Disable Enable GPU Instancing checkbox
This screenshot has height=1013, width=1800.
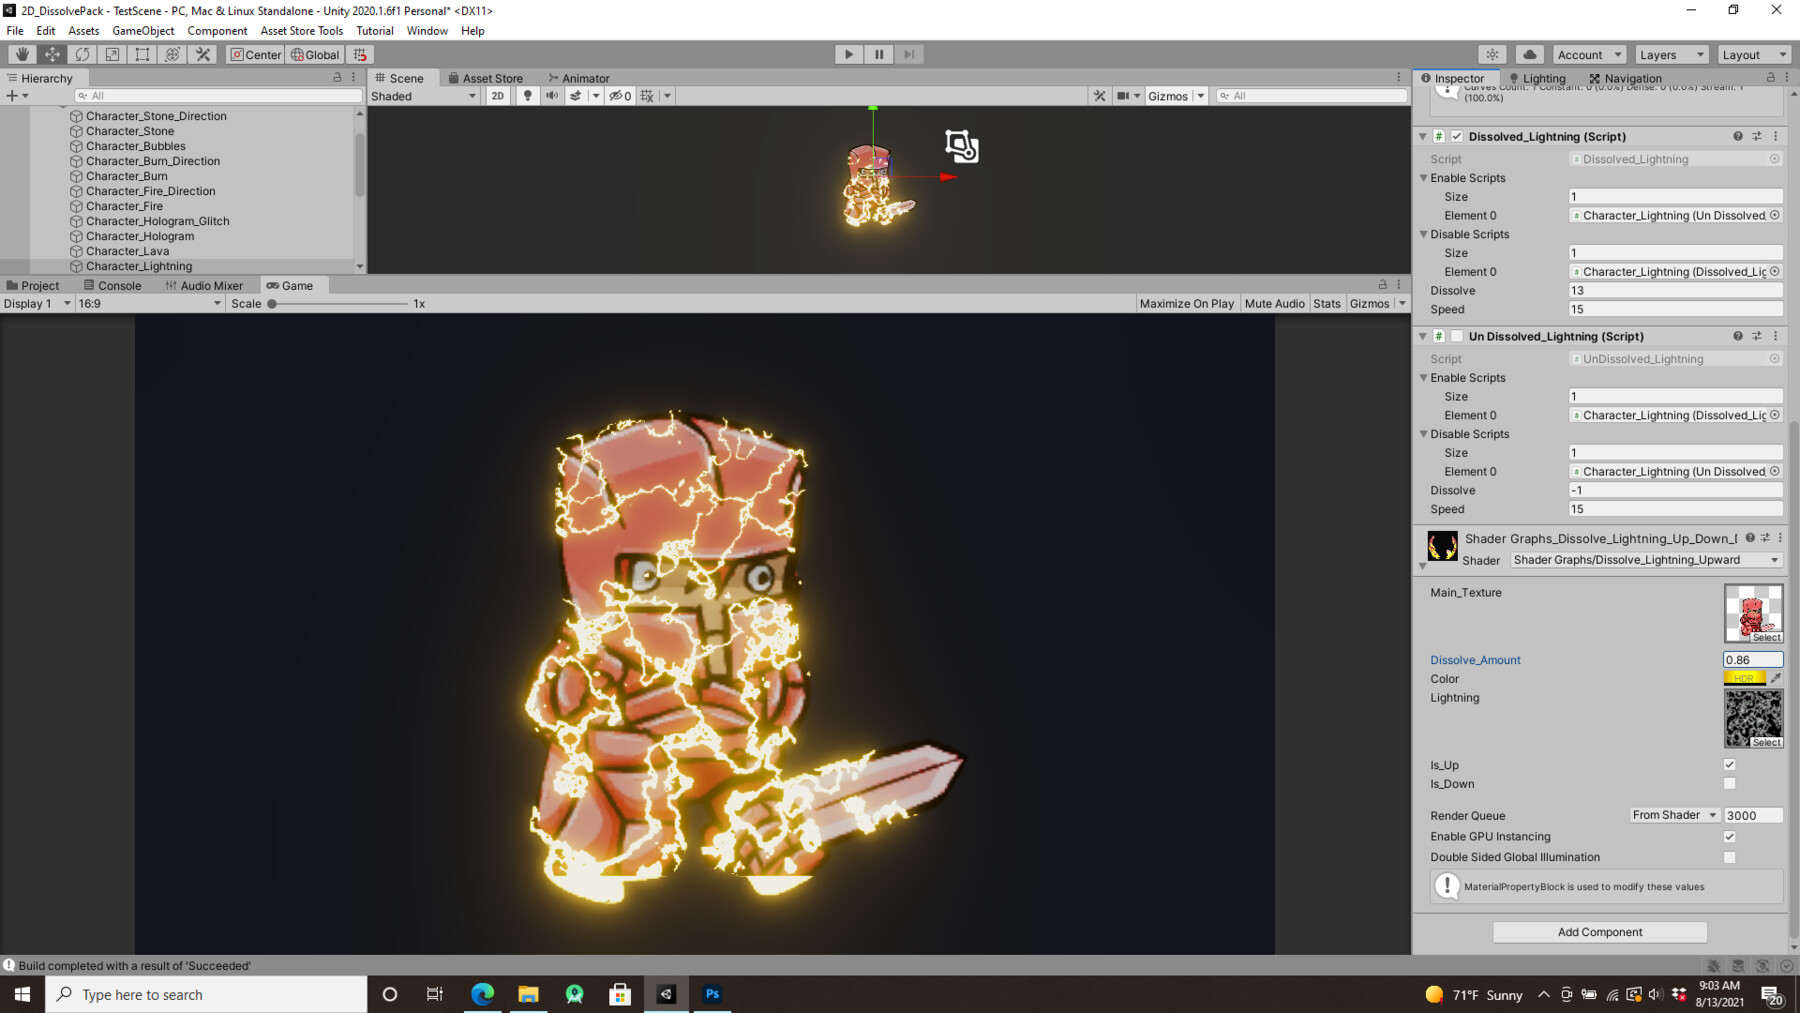[1729, 836]
